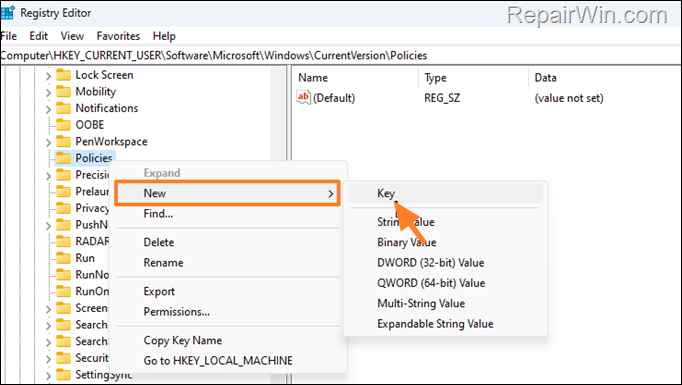Choose Export from the context menu
682x385 pixels.
(227, 291)
